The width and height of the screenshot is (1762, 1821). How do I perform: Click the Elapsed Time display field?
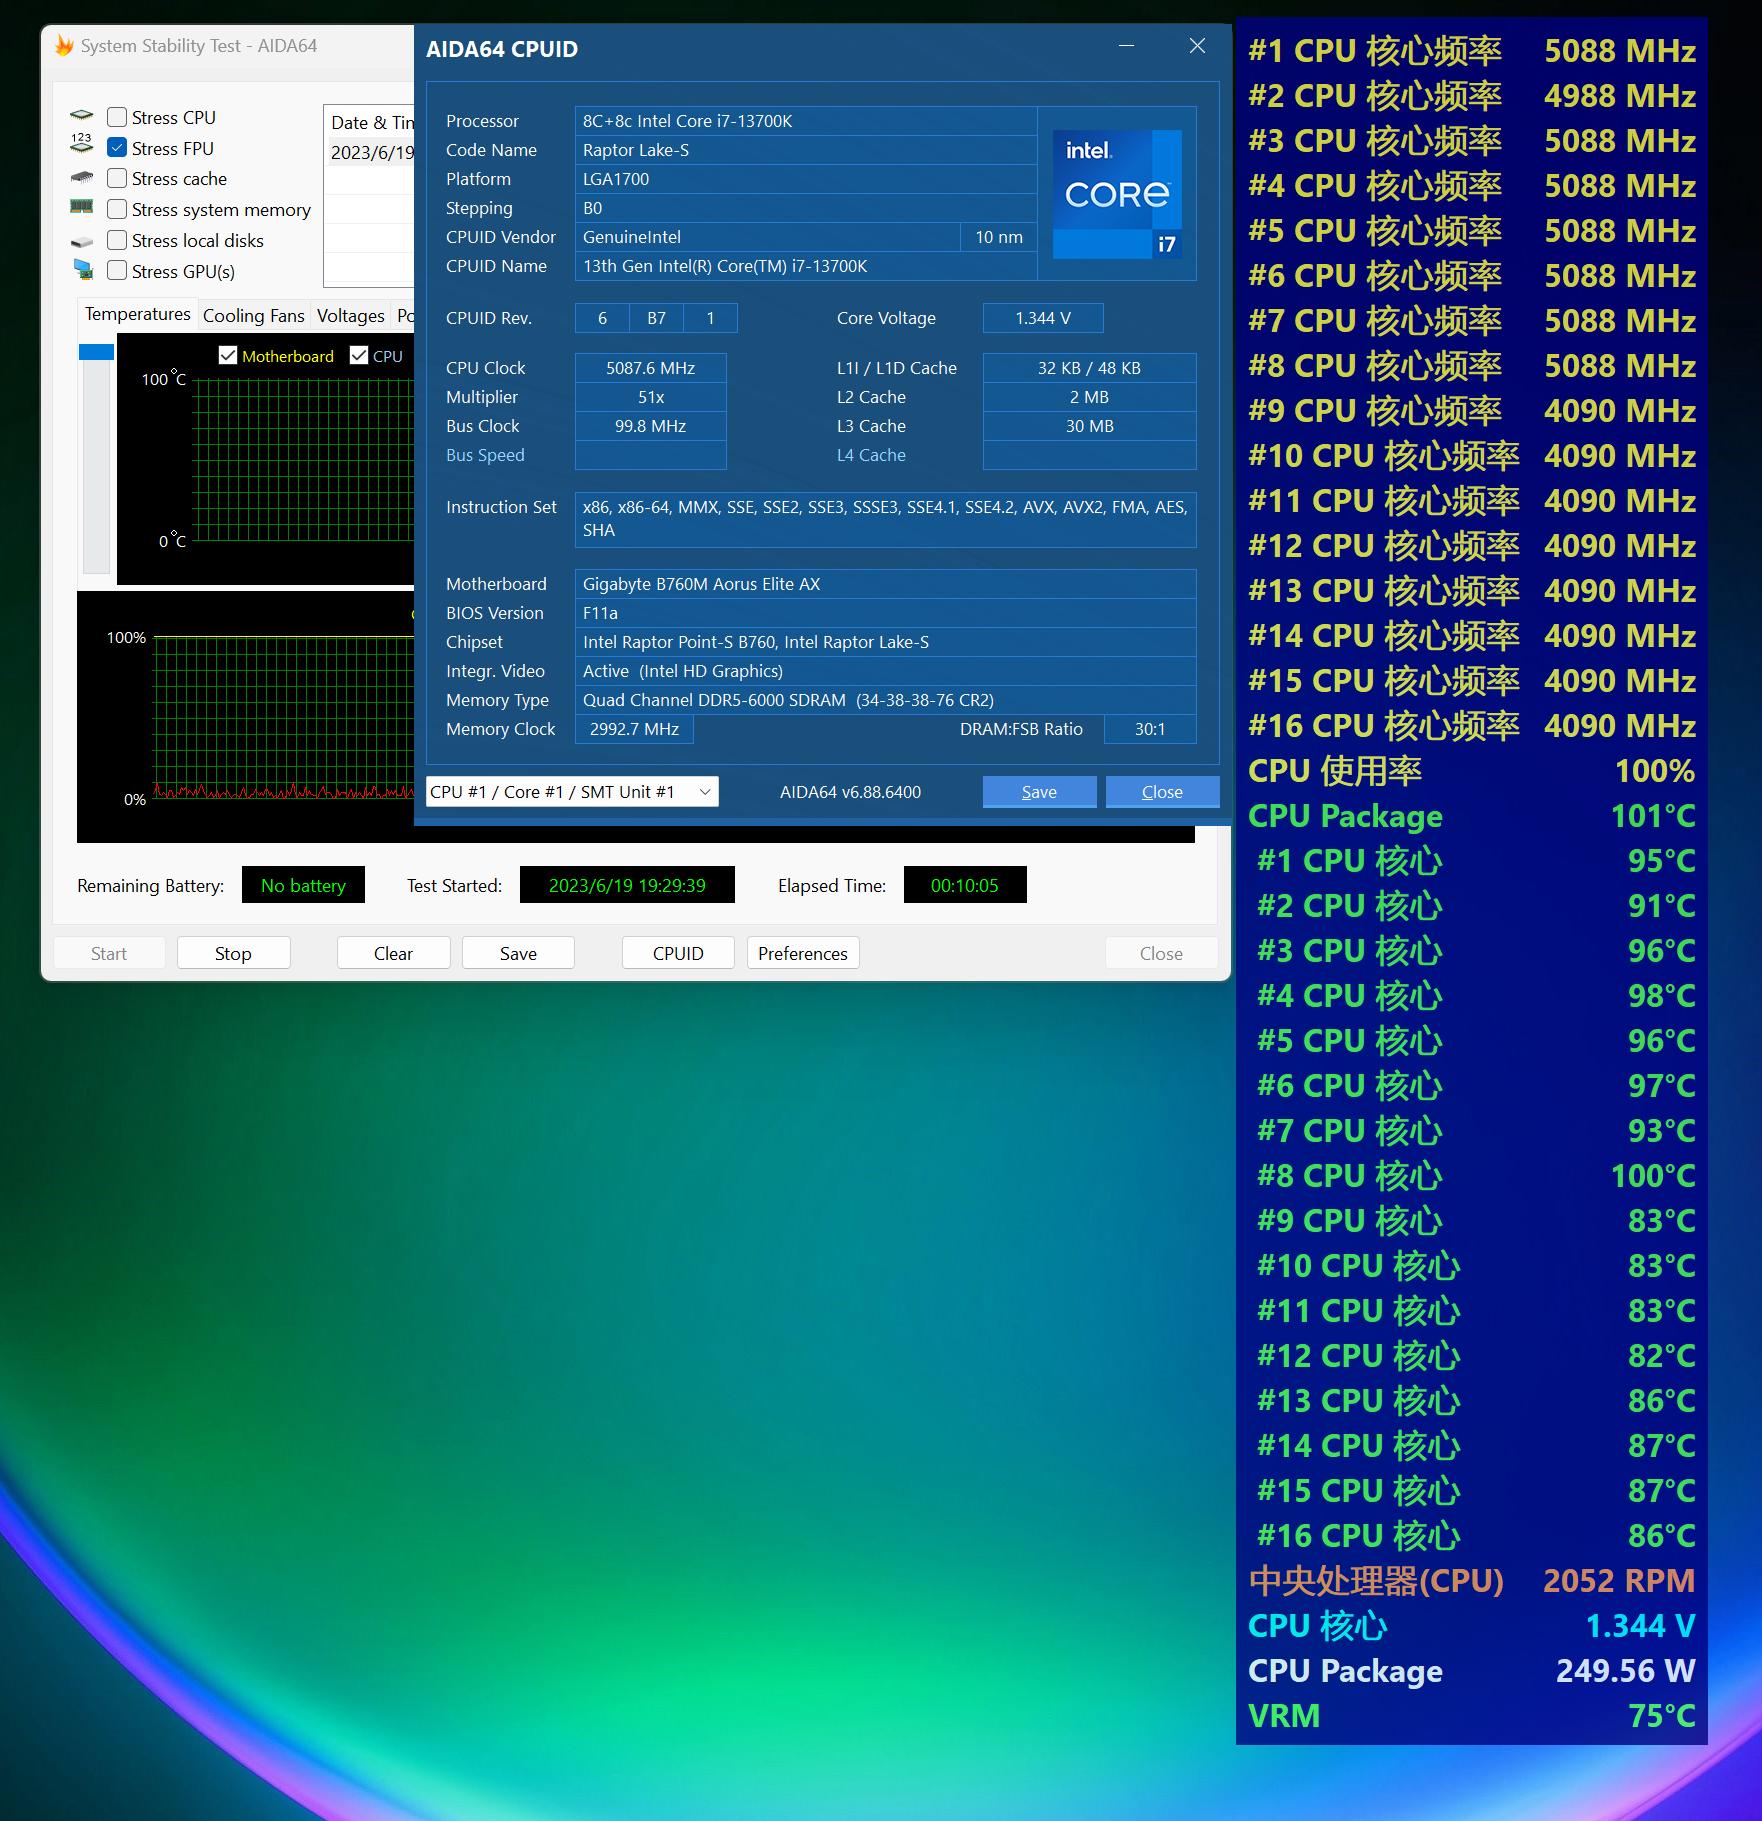pyautogui.click(x=964, y=884)
